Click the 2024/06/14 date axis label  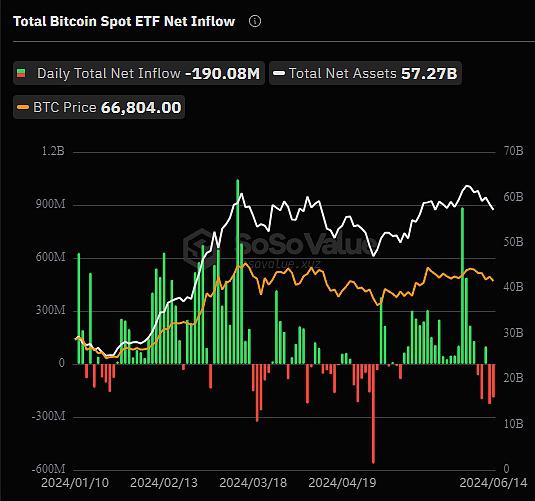(493, 483)
